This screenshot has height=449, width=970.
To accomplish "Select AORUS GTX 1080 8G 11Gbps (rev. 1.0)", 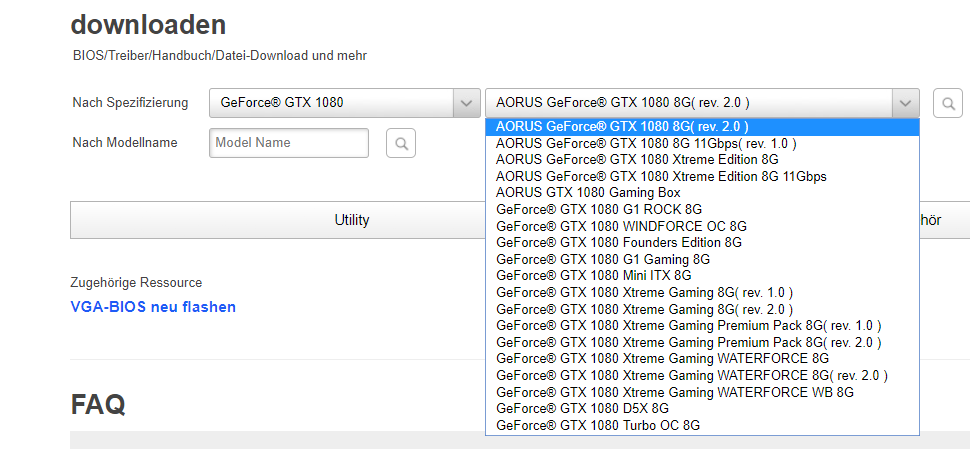I will pos(702,143).
